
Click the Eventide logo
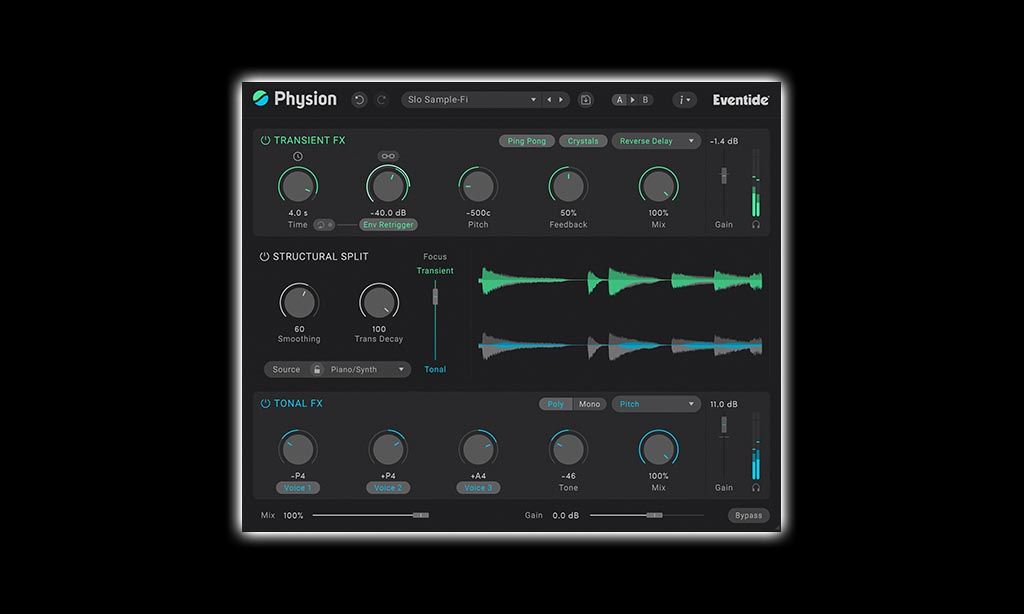[x=741, y=100]
